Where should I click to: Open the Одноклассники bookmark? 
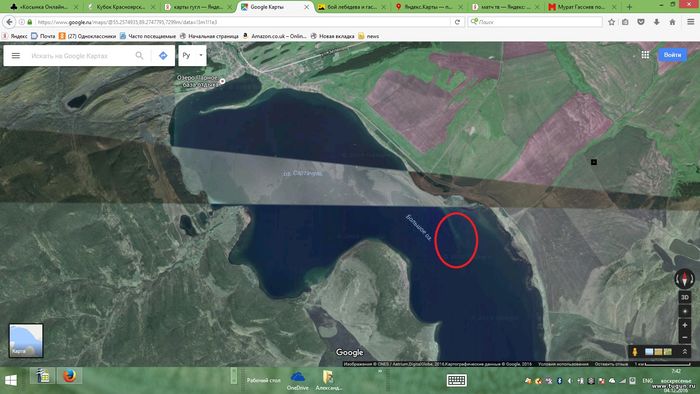click(87, 36)
